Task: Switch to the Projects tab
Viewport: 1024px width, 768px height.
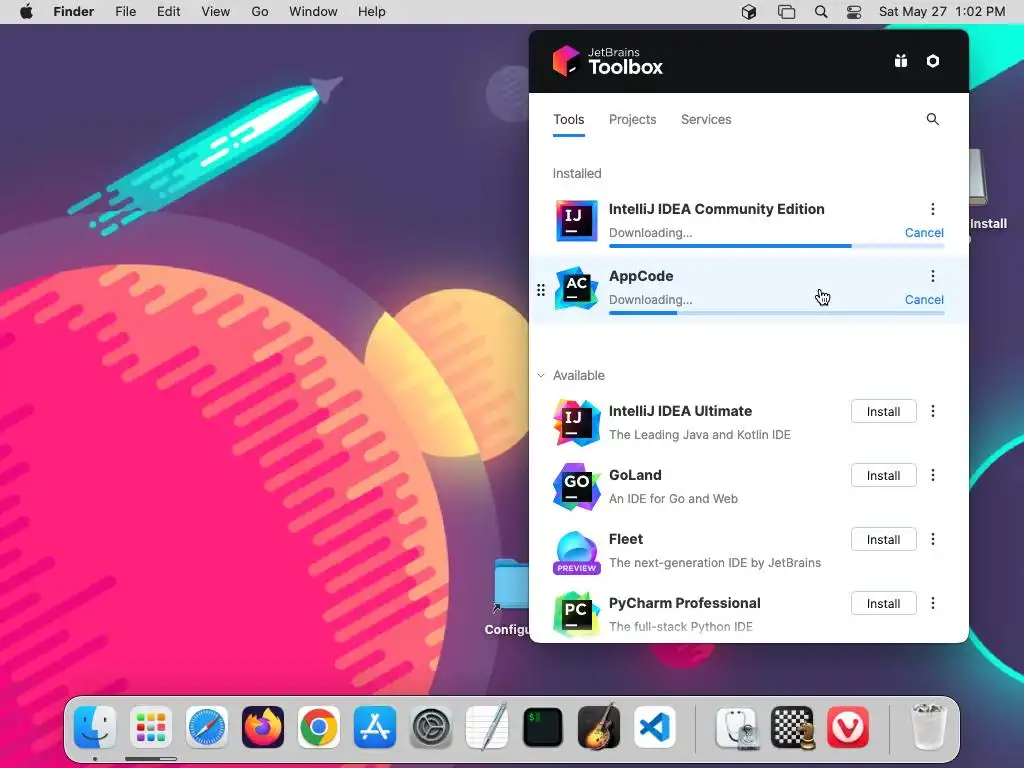Action: point(632,120)
